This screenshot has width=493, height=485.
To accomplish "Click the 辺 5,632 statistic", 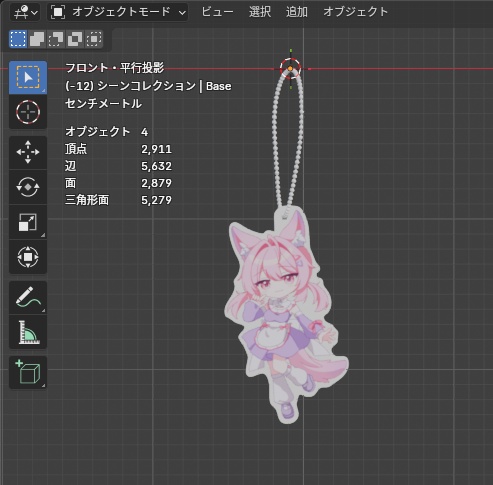I will pyautogui.click(x=118, y=166).
